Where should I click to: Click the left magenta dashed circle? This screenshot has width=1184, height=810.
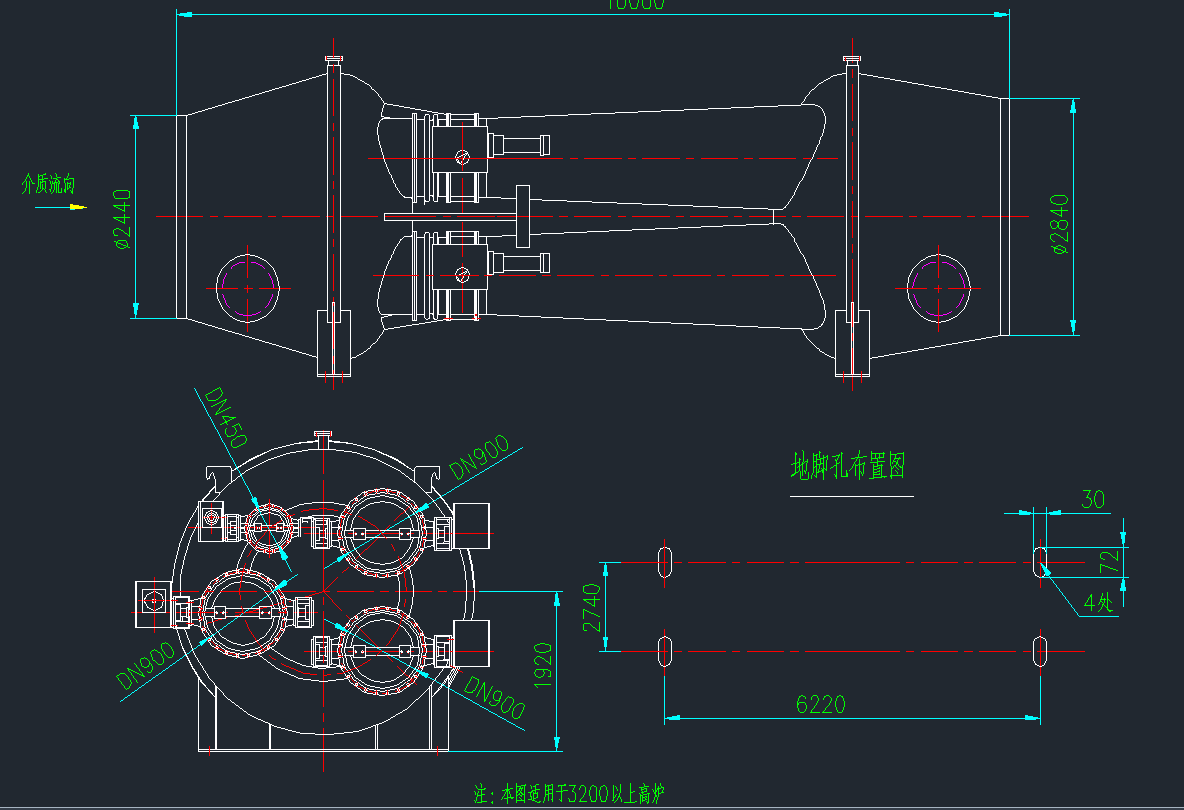(247, 287)
